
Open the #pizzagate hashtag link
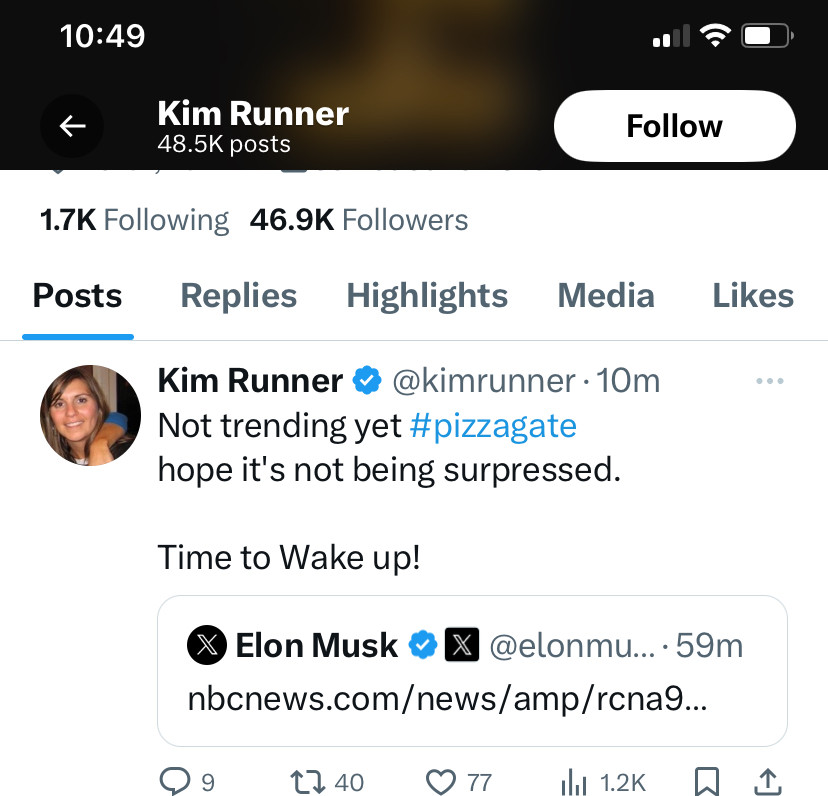[x=493, y=426]
